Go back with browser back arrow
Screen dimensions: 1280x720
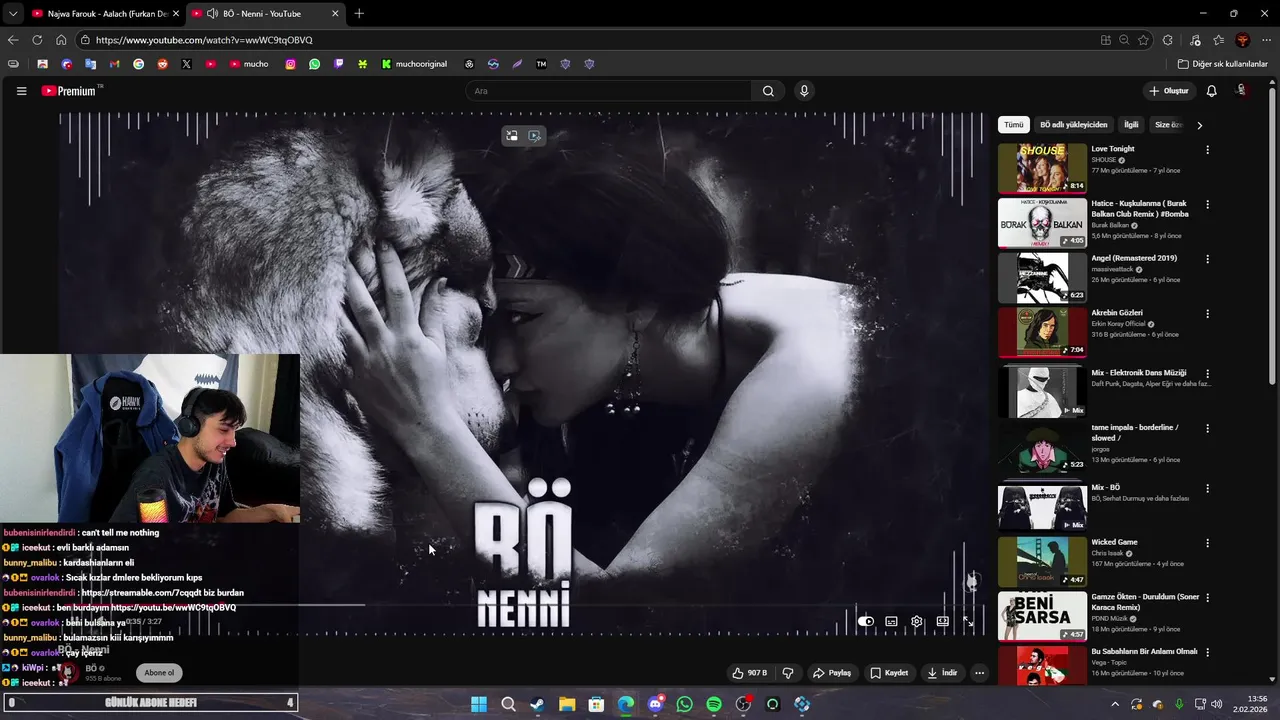click(13, 40)
